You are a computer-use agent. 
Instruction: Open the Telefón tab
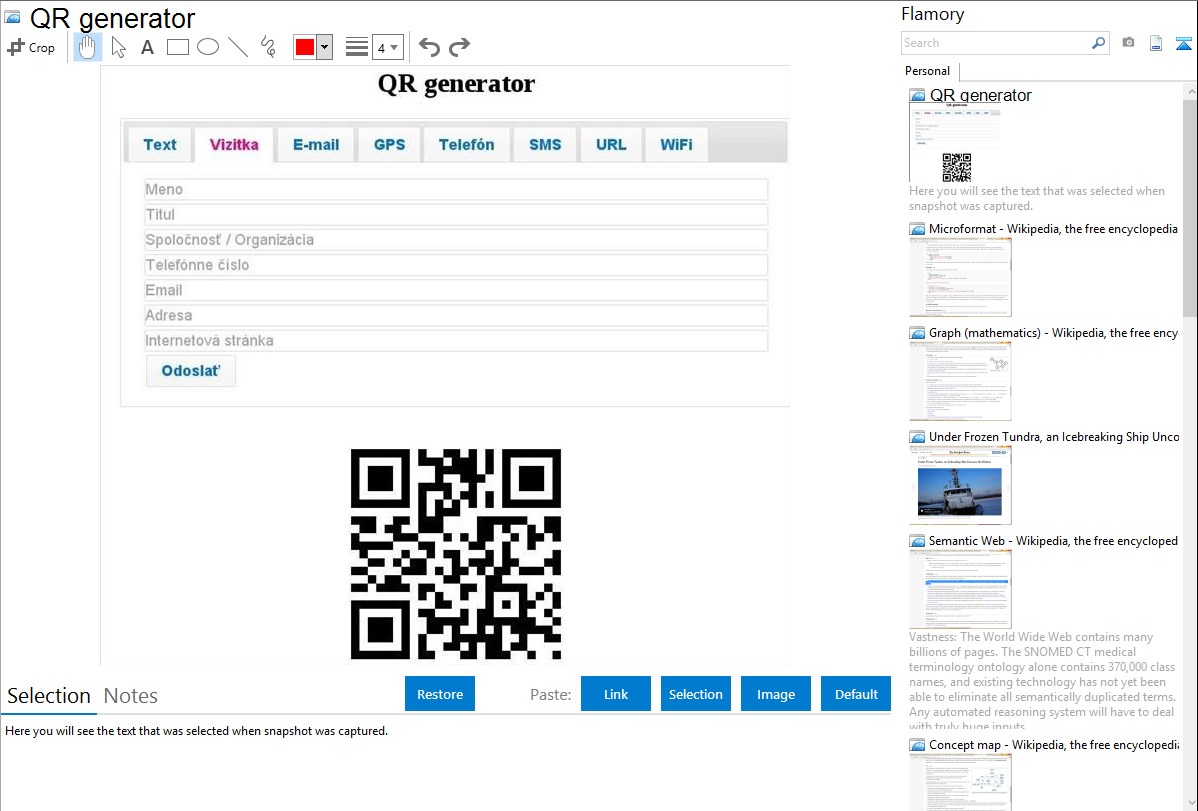coord(466,144)
